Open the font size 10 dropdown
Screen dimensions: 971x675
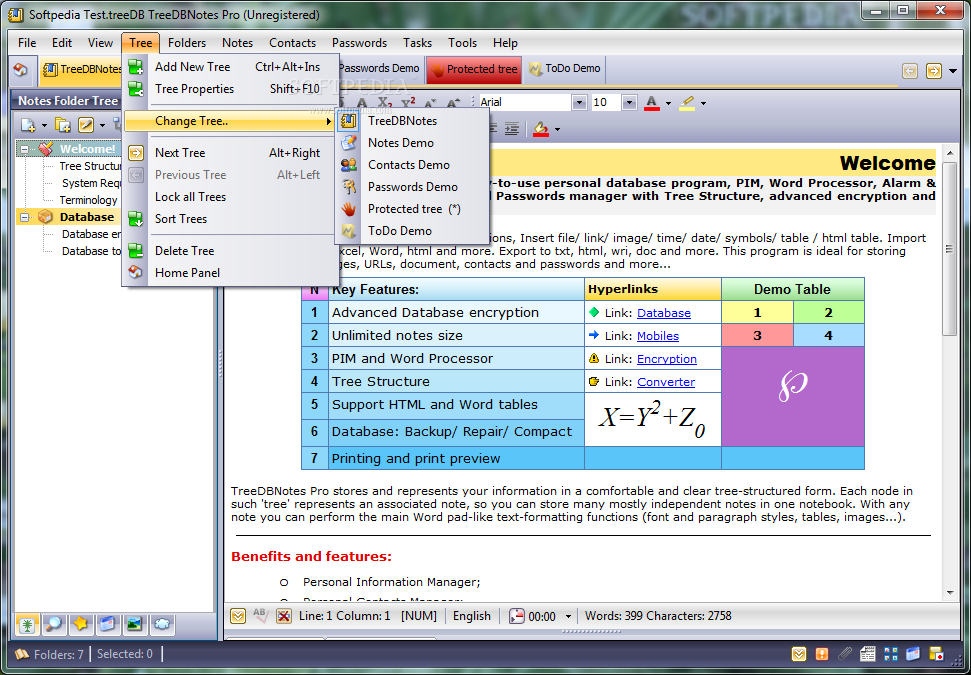point(629,102)
